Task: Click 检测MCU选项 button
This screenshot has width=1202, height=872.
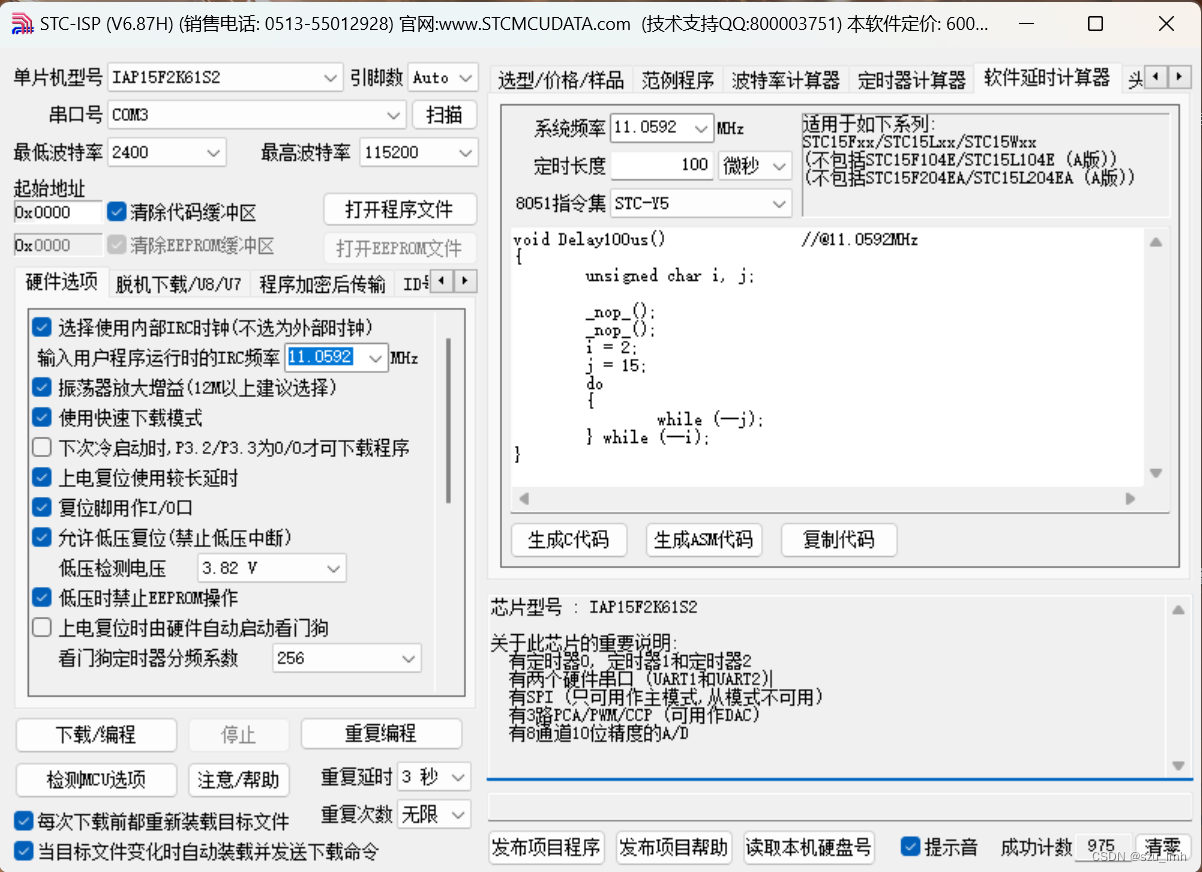Action: pos(96,780)
